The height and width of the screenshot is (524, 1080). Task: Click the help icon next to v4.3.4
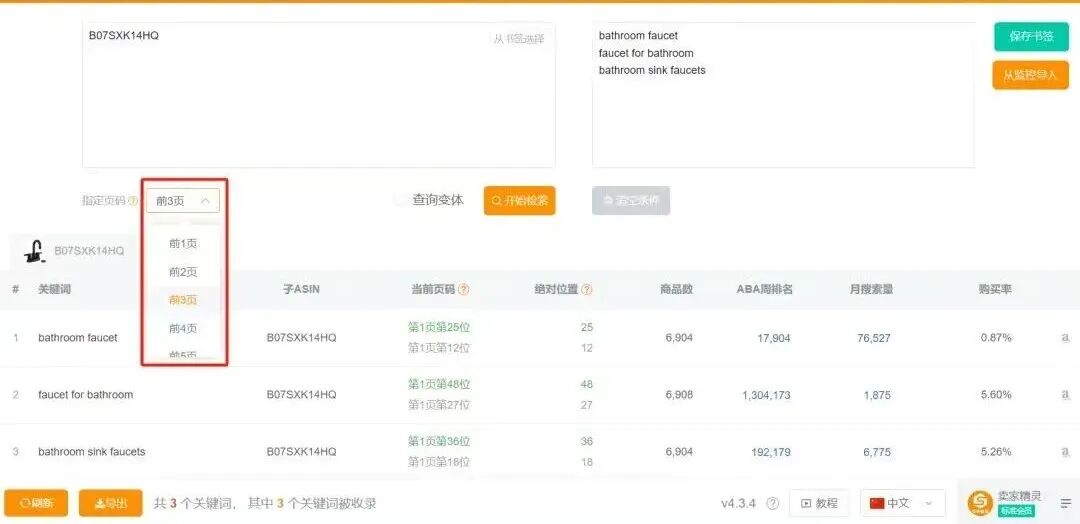point(773,503)
